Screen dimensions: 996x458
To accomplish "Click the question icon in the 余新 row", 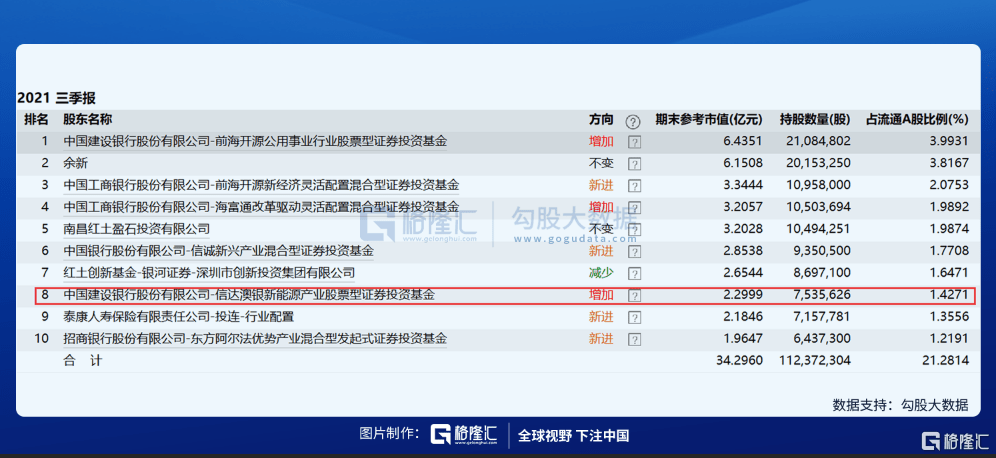I will point(634,164).
